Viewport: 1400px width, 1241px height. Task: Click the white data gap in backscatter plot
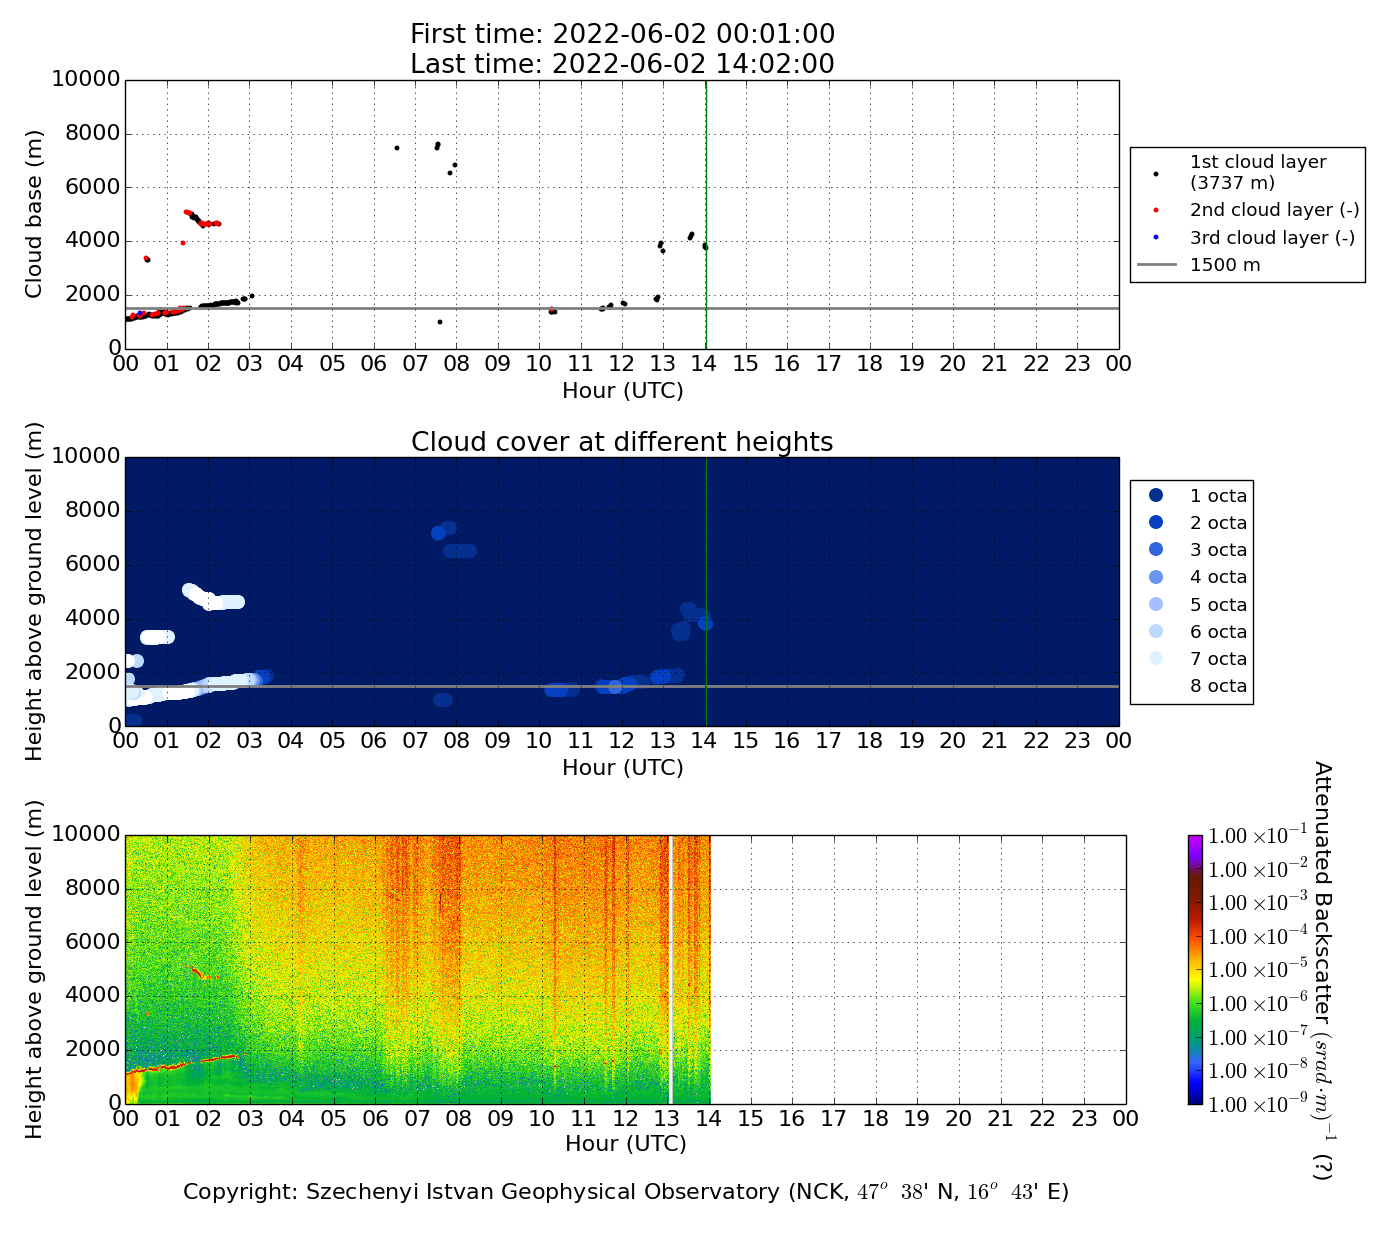pos(671,969)
